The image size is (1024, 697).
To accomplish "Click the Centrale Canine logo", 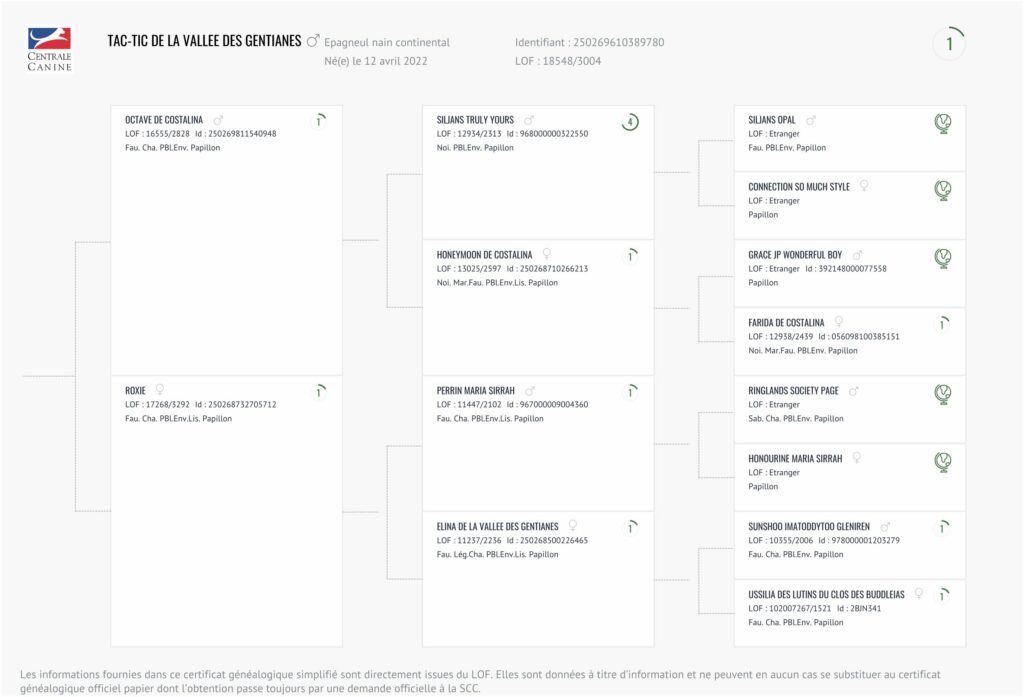I will pos(50,49).
